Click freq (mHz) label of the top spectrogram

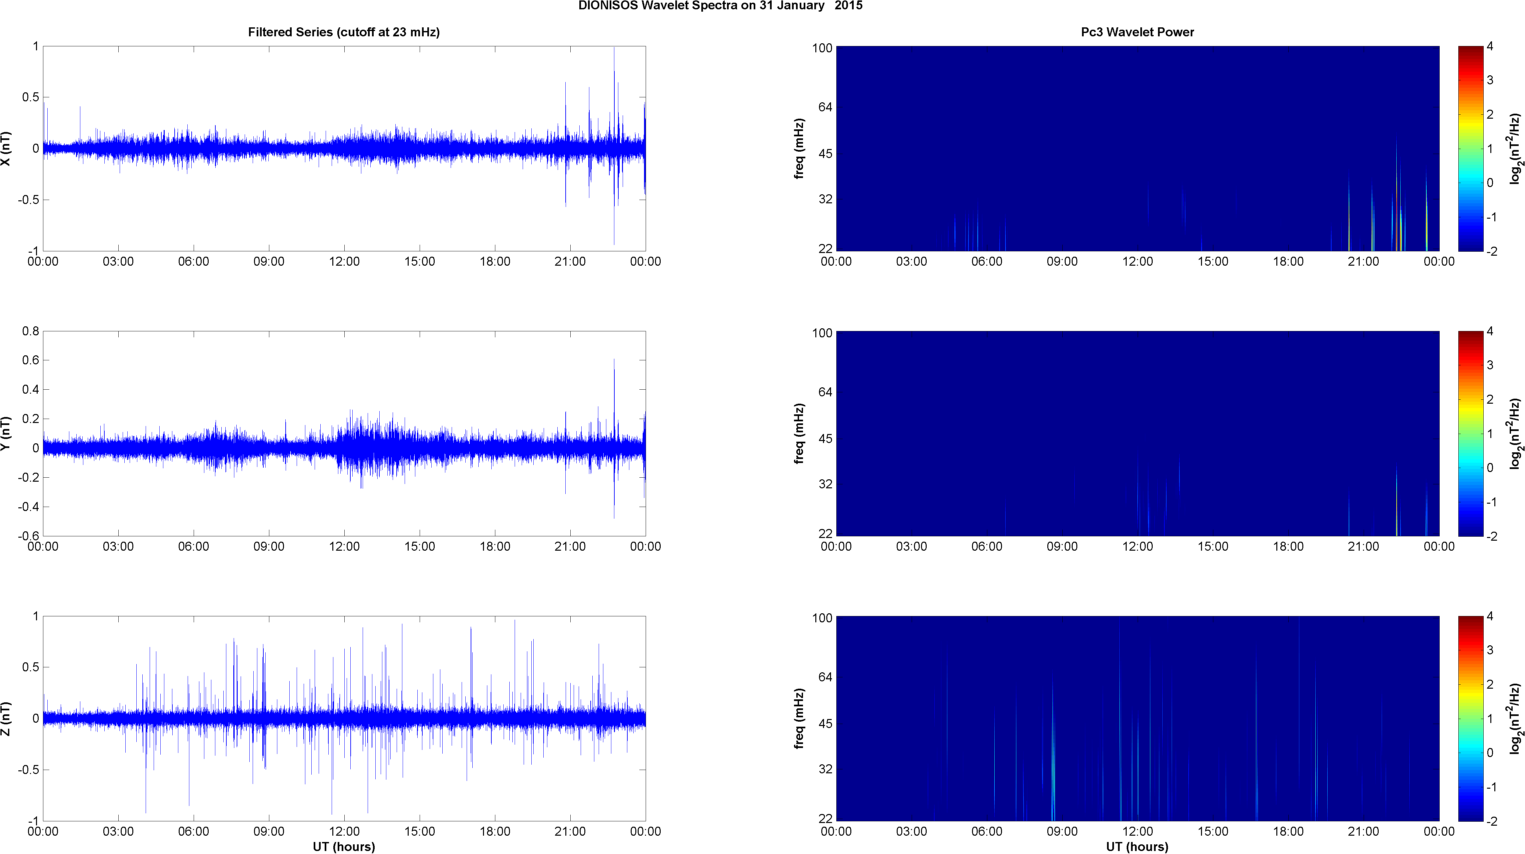coord(800,148)
